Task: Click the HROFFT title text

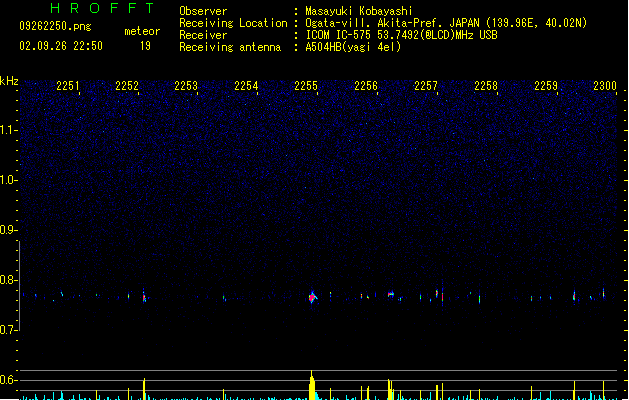Action: 103,8
